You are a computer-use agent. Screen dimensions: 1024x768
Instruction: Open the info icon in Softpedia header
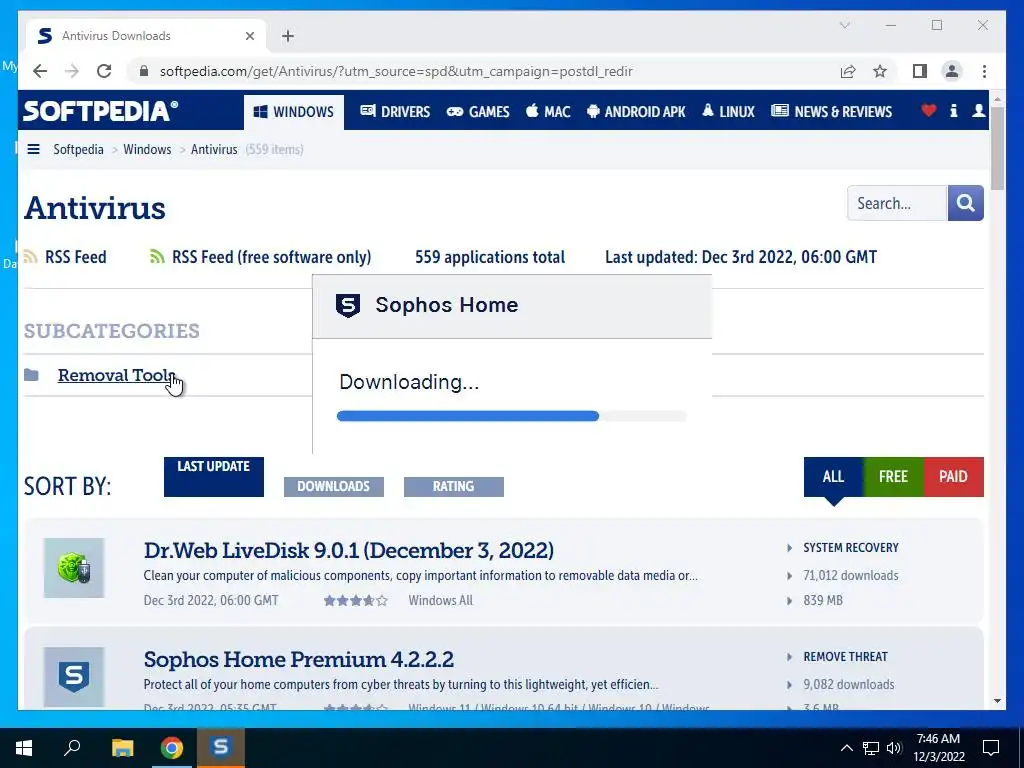point(953,110)
